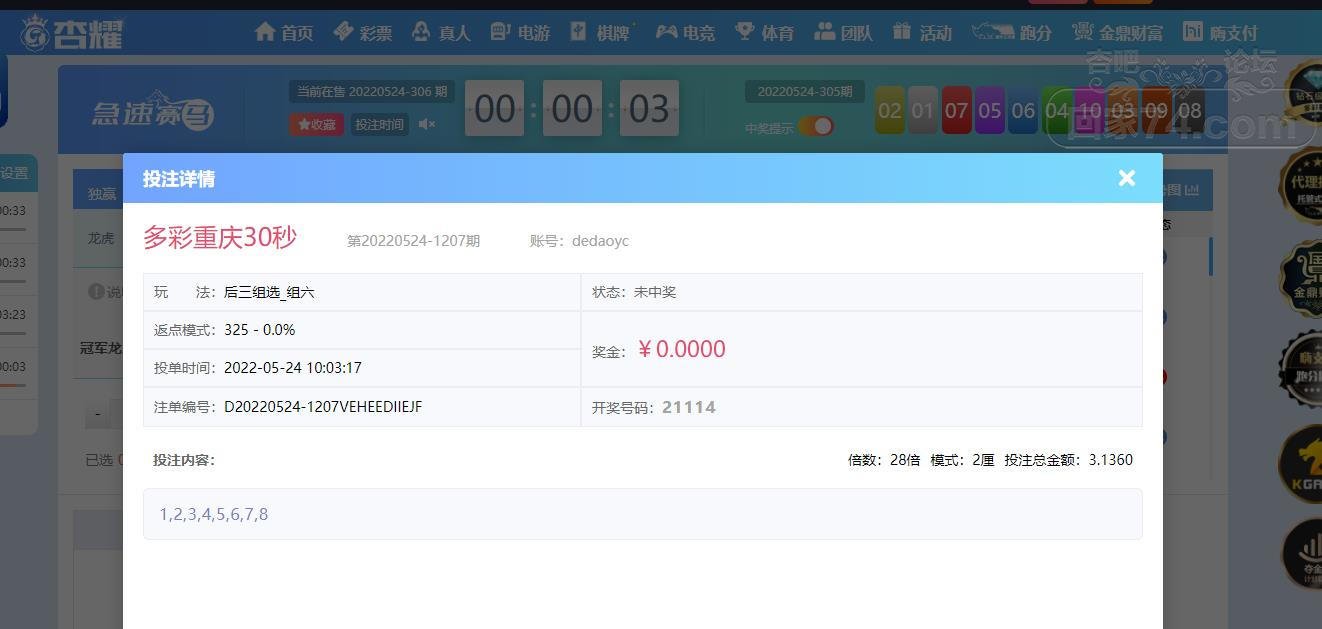
Task: Open the 跑分 menu item
Action: (1012, 32)
